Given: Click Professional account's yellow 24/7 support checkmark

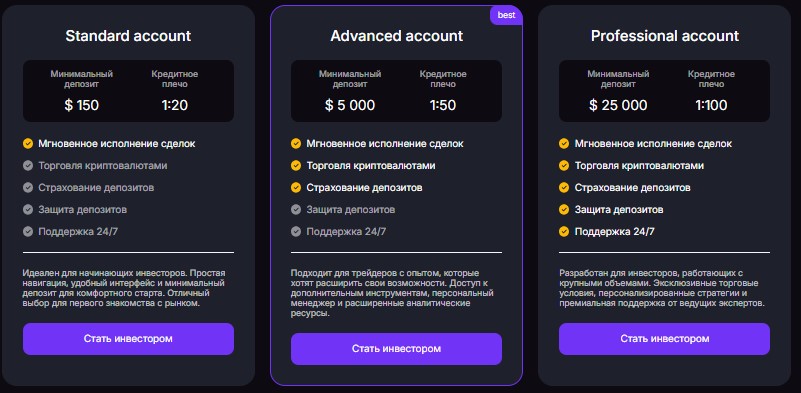Looking at the screenshot, I should [x=564, y=232].
